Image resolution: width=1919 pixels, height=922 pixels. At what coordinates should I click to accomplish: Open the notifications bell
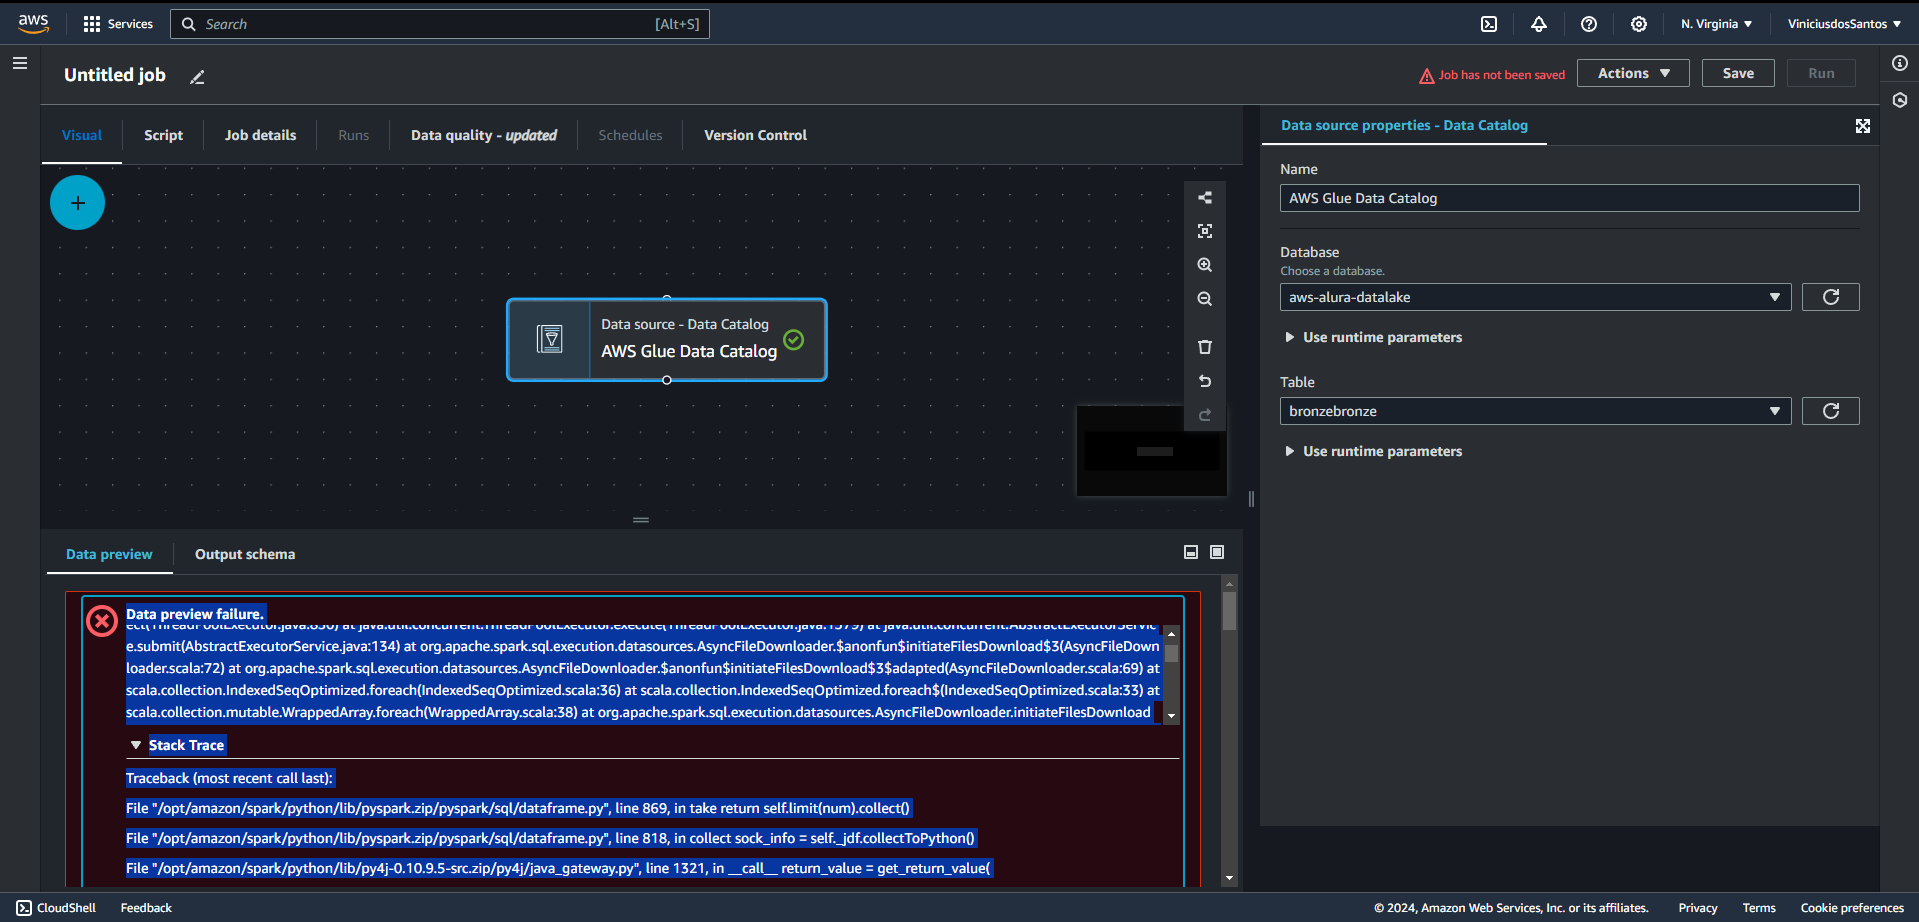point(1539,24)
